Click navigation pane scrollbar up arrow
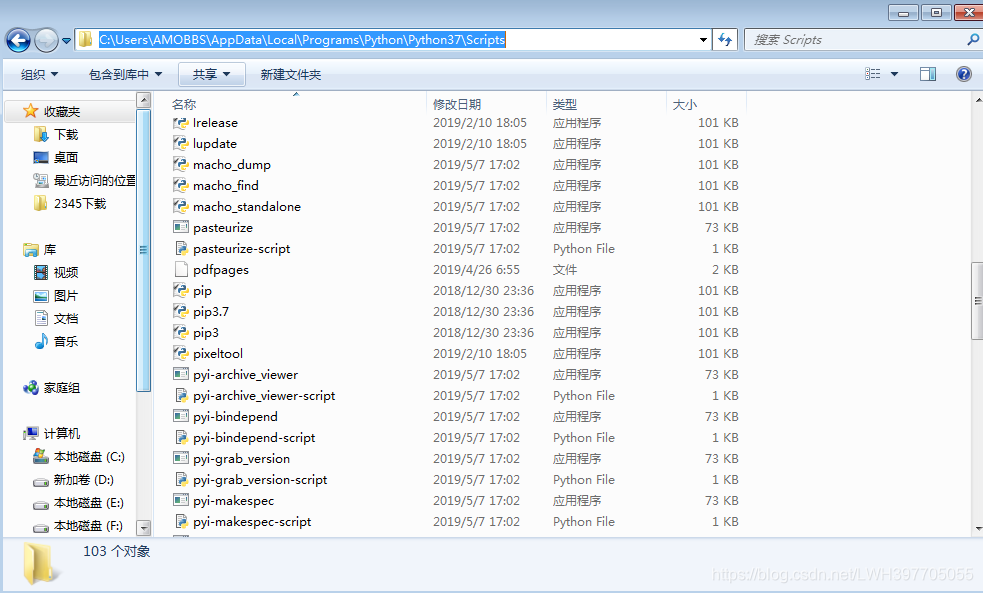 (144, 100)
